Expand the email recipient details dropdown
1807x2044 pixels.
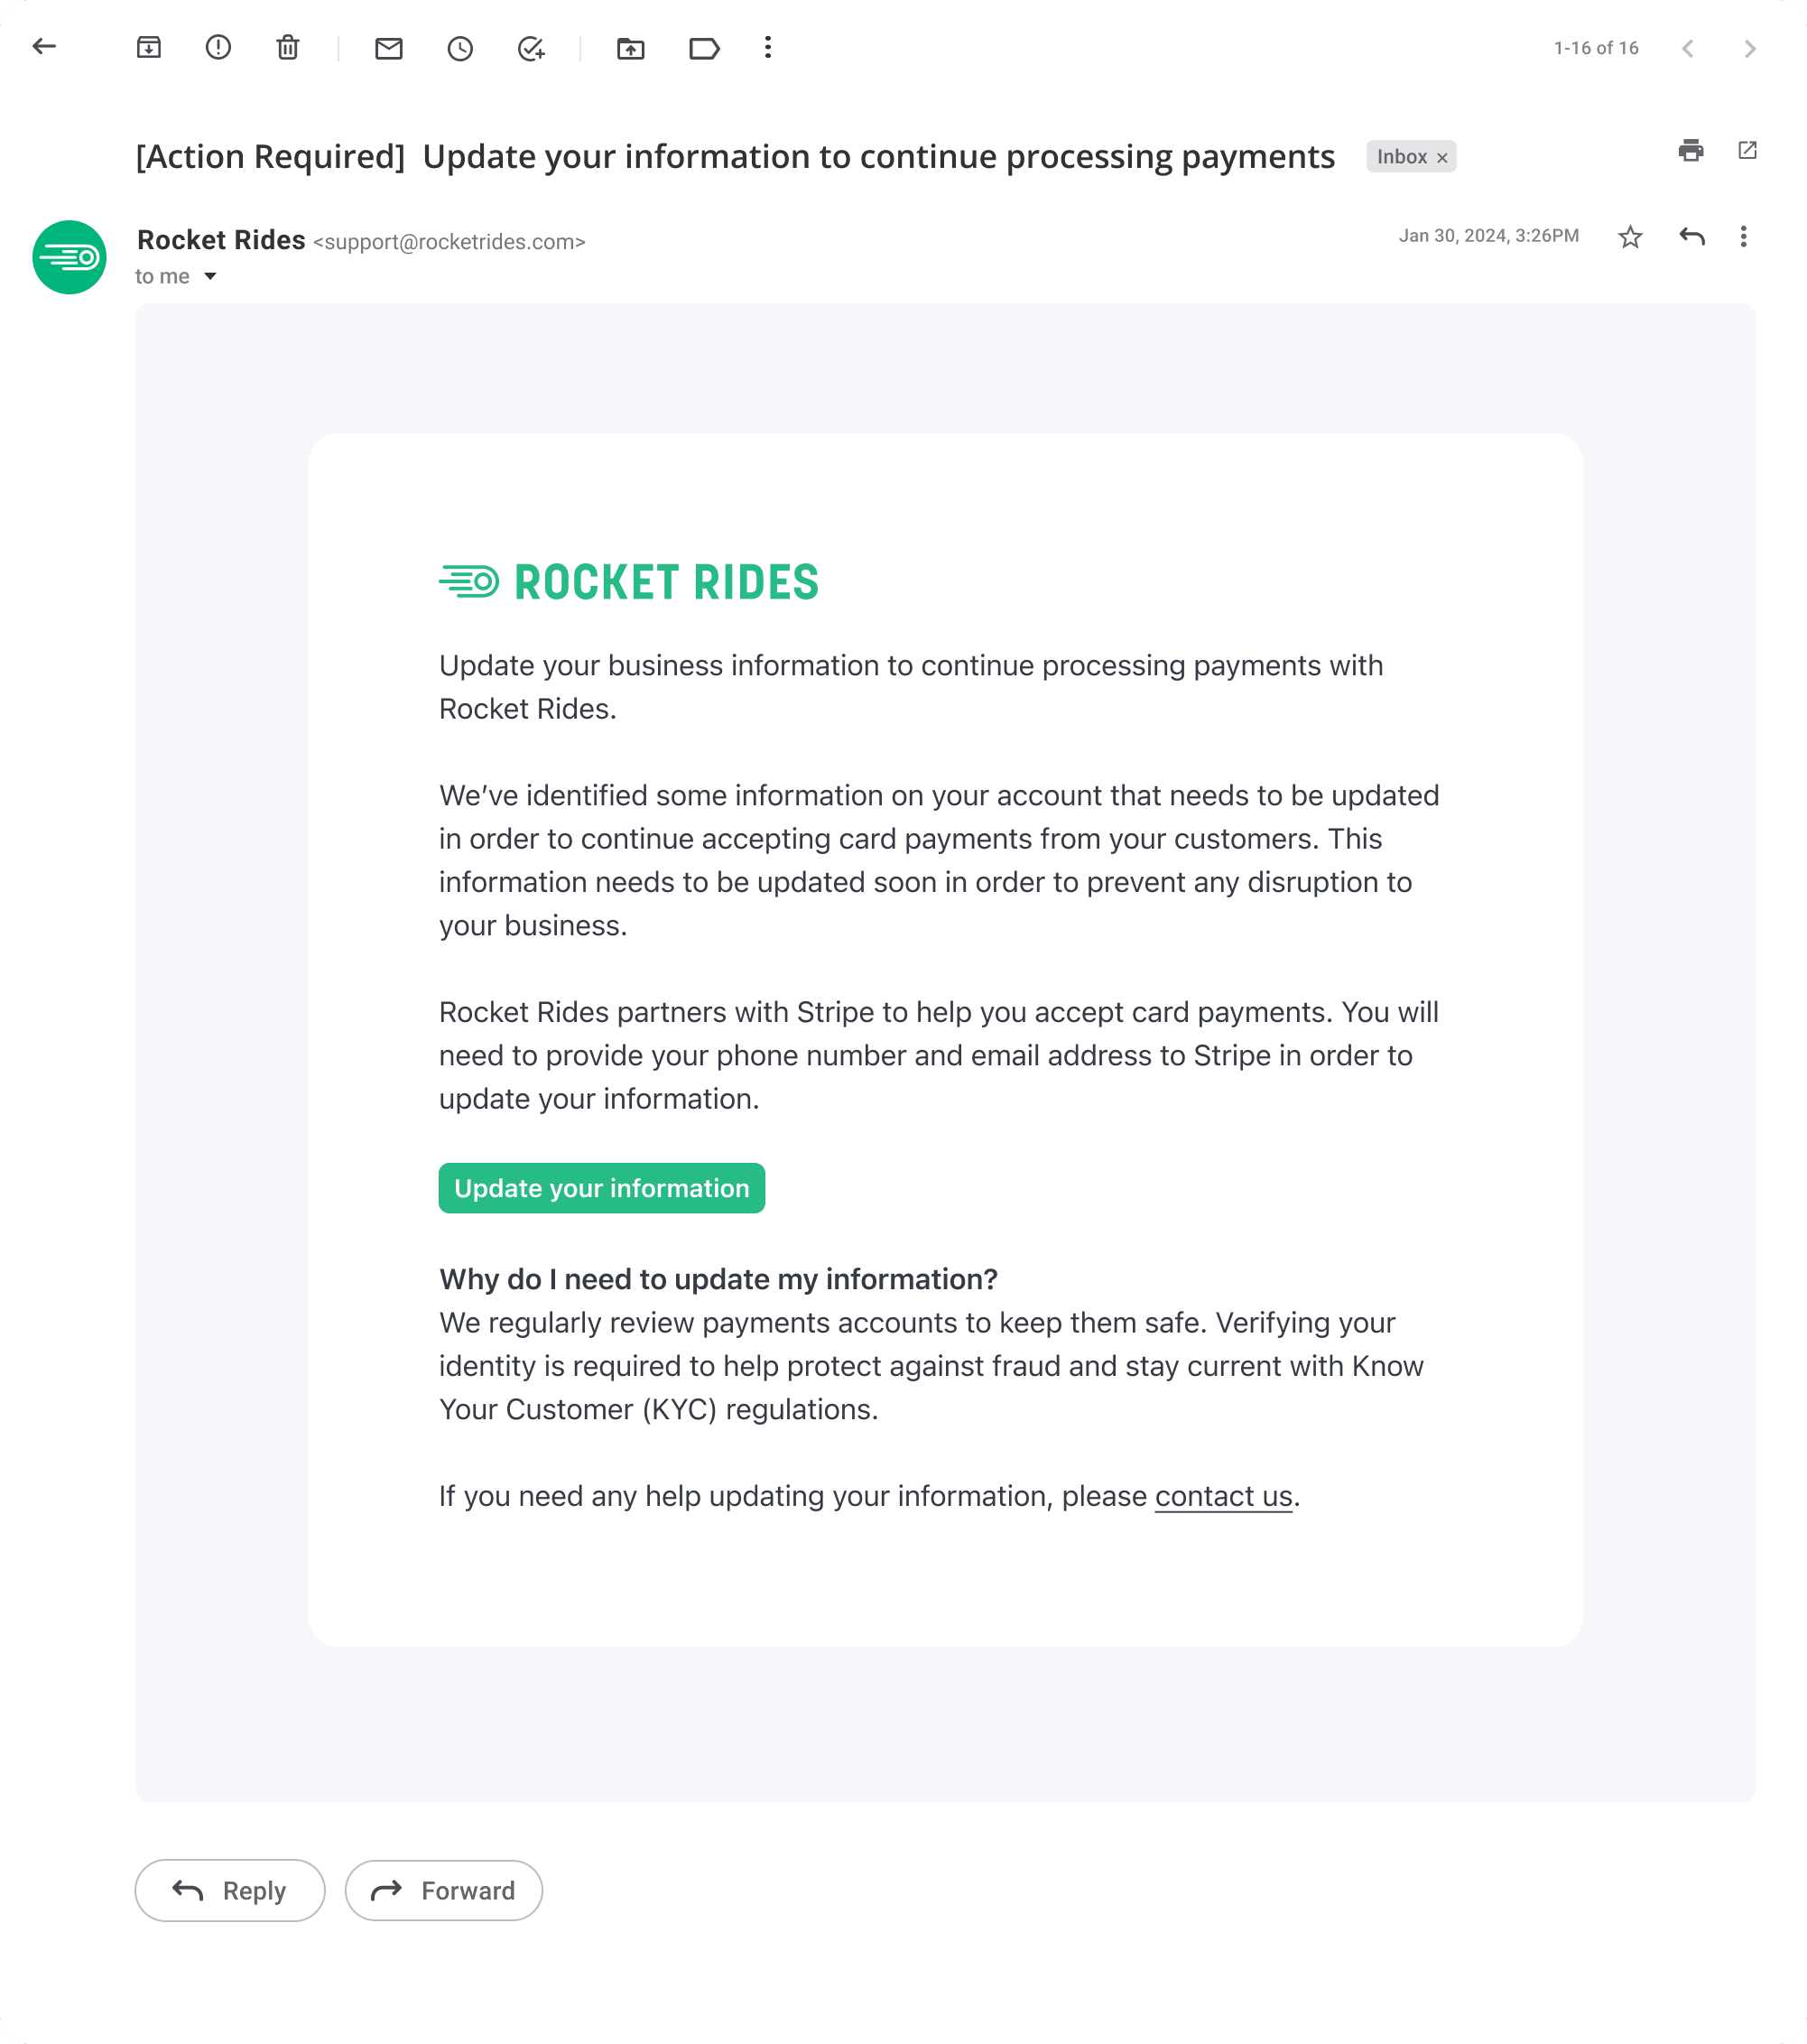tap(211, 275)
